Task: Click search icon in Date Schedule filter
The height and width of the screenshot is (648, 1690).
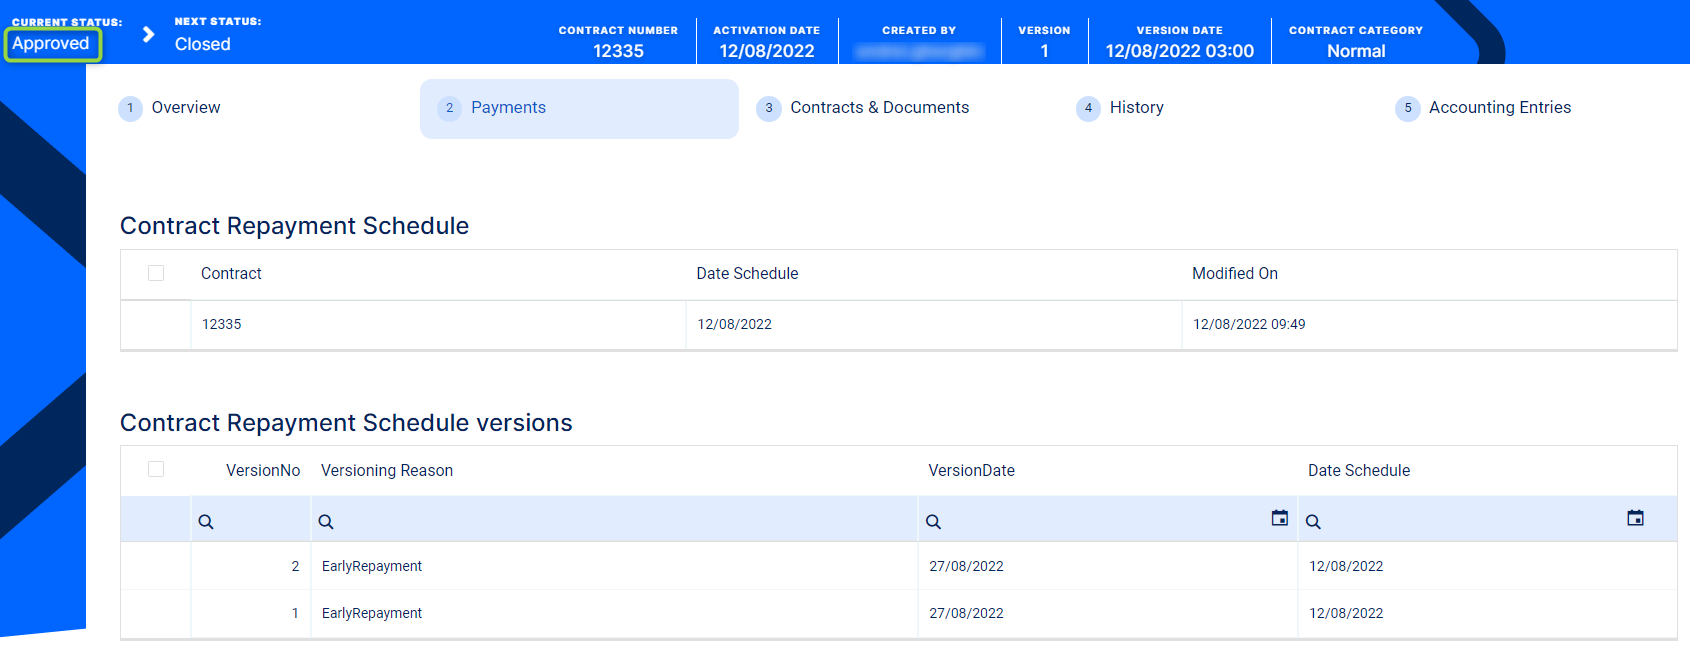Action: pos(1313,522)
